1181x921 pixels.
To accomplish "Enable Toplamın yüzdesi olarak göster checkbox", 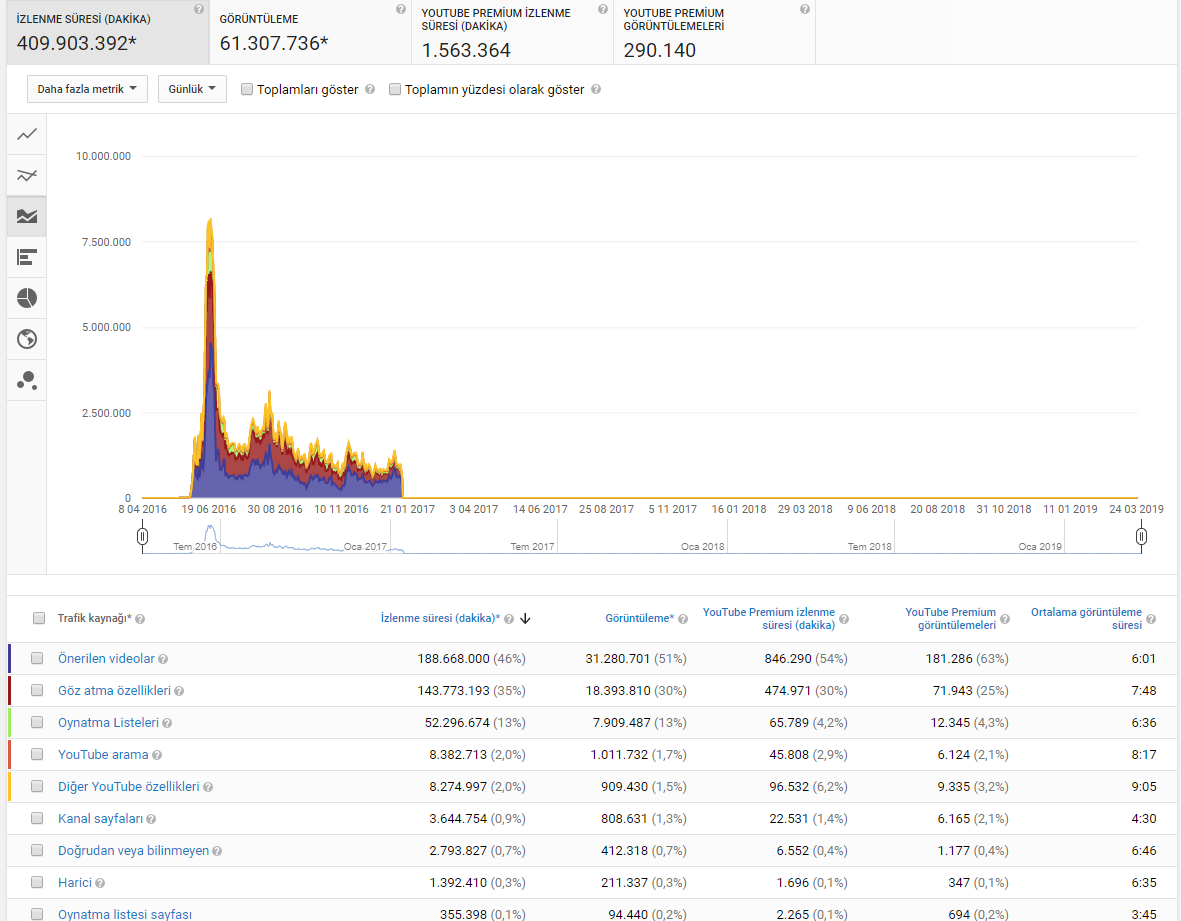I will click(395, 89).
